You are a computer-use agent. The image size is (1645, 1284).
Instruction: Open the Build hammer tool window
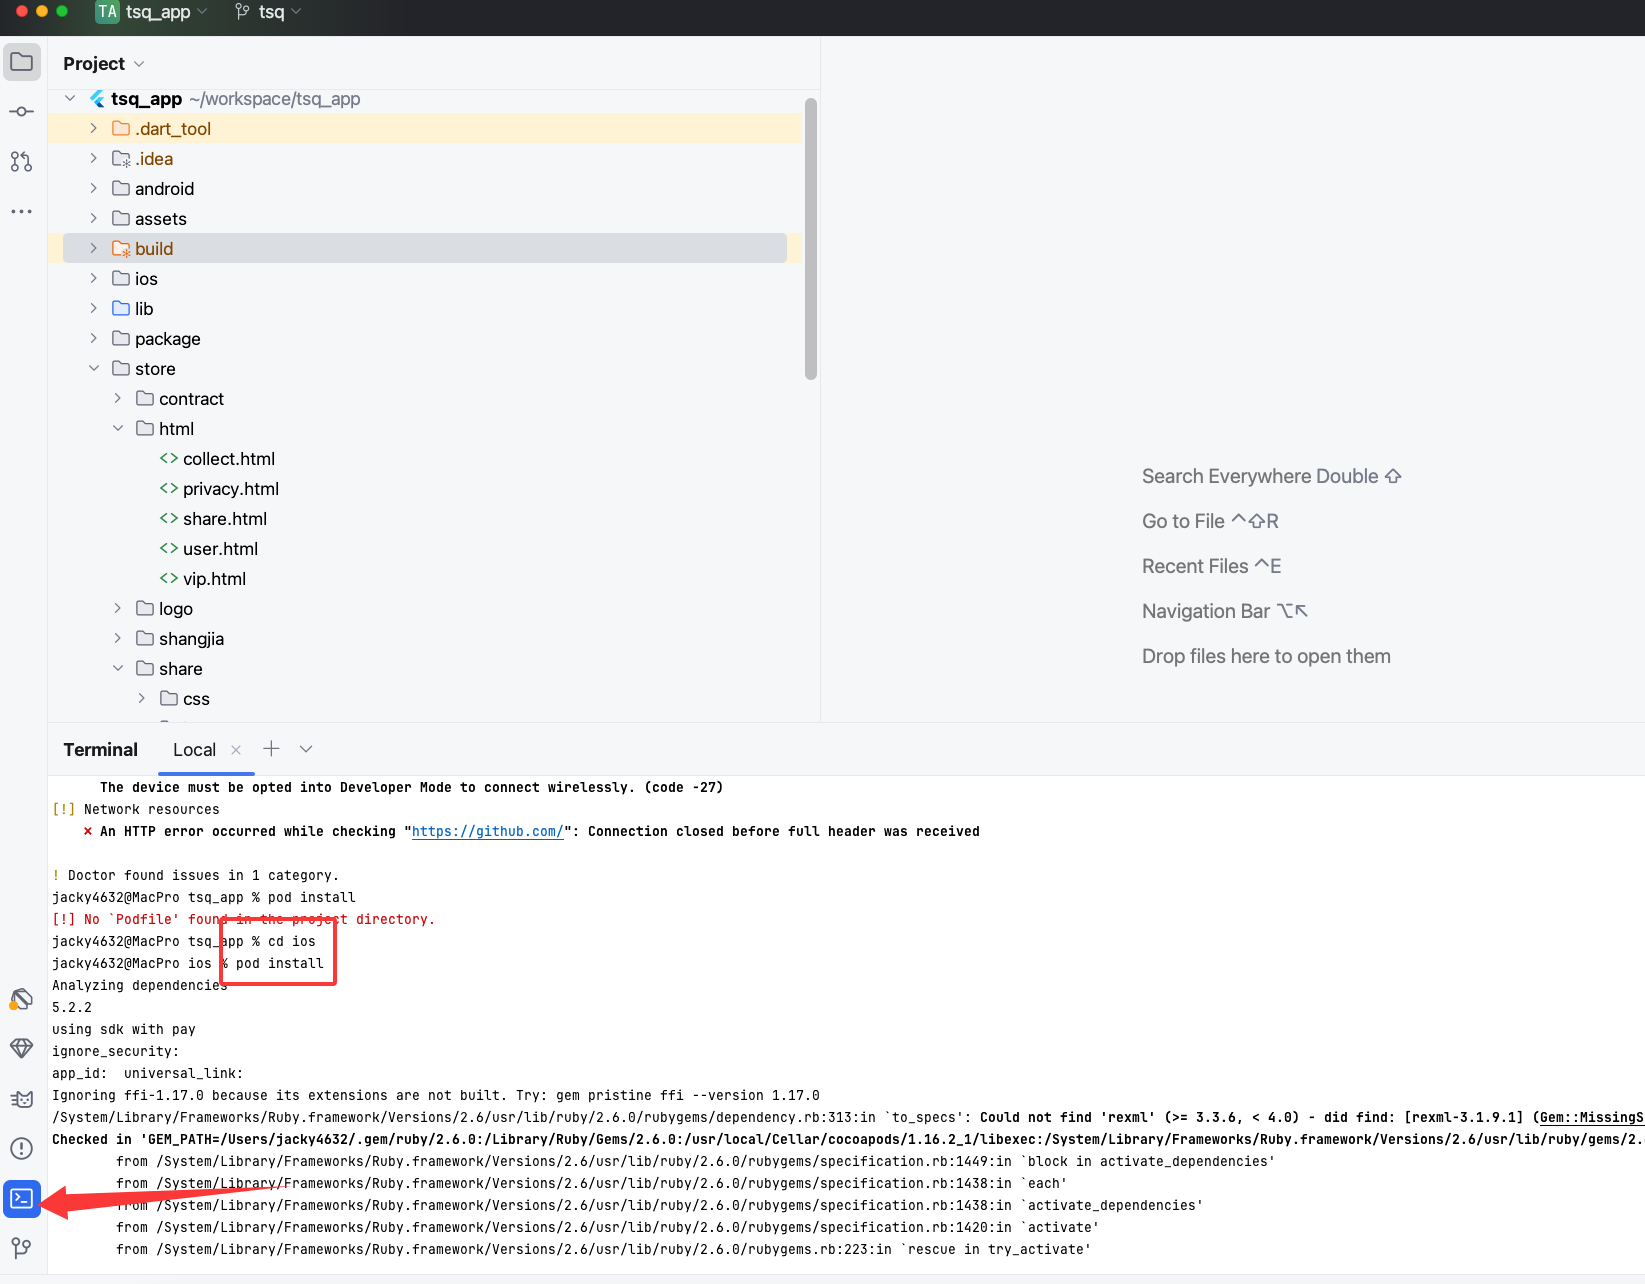[x=21, y=999]
